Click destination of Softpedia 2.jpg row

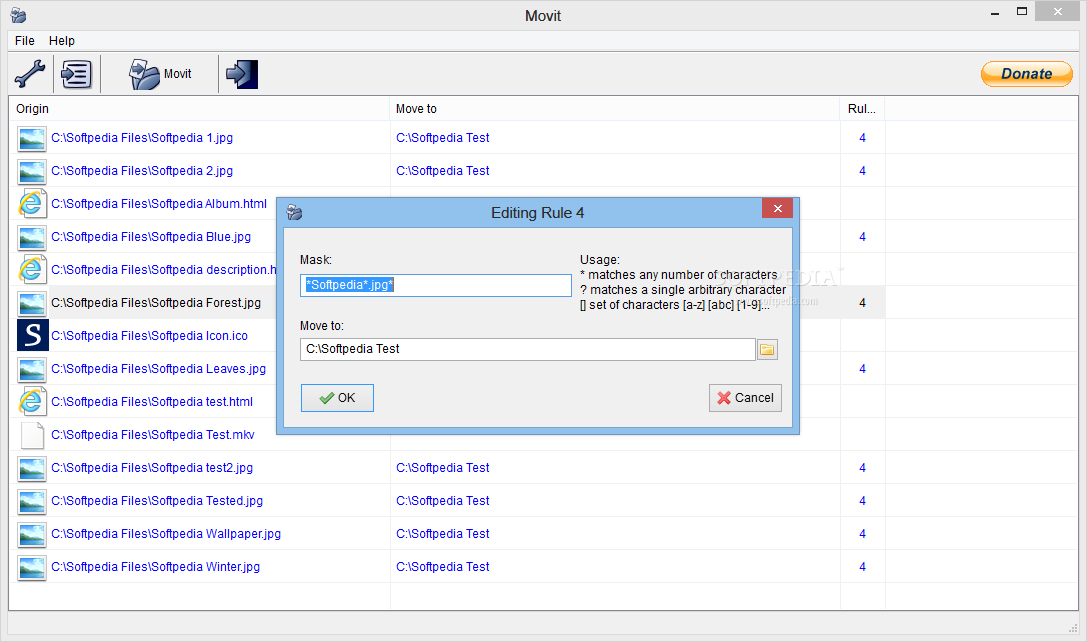[x=442, y=171]
